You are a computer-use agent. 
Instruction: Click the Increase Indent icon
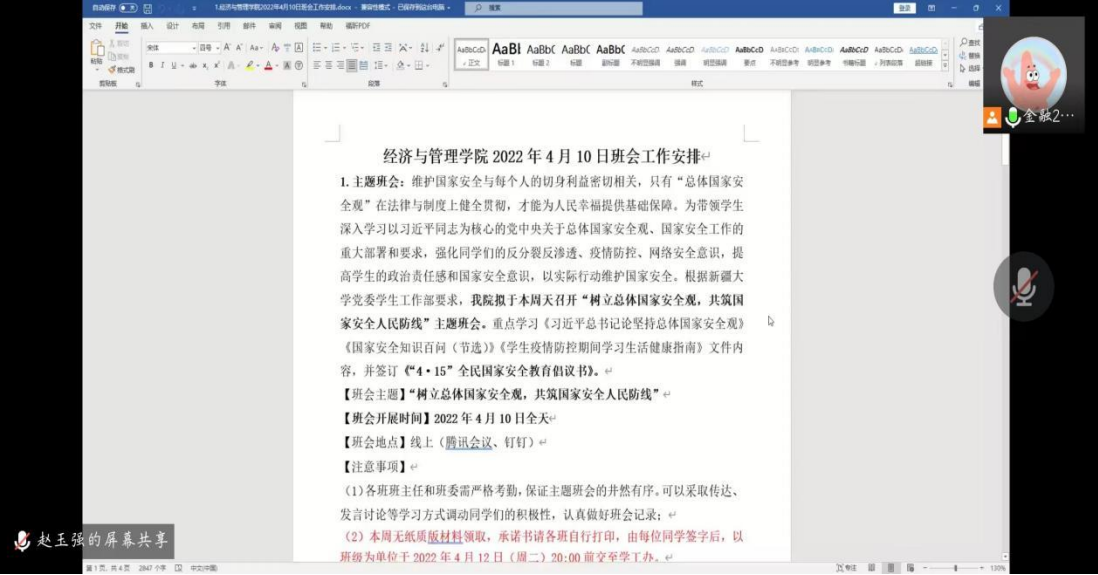tap(388, 48)
